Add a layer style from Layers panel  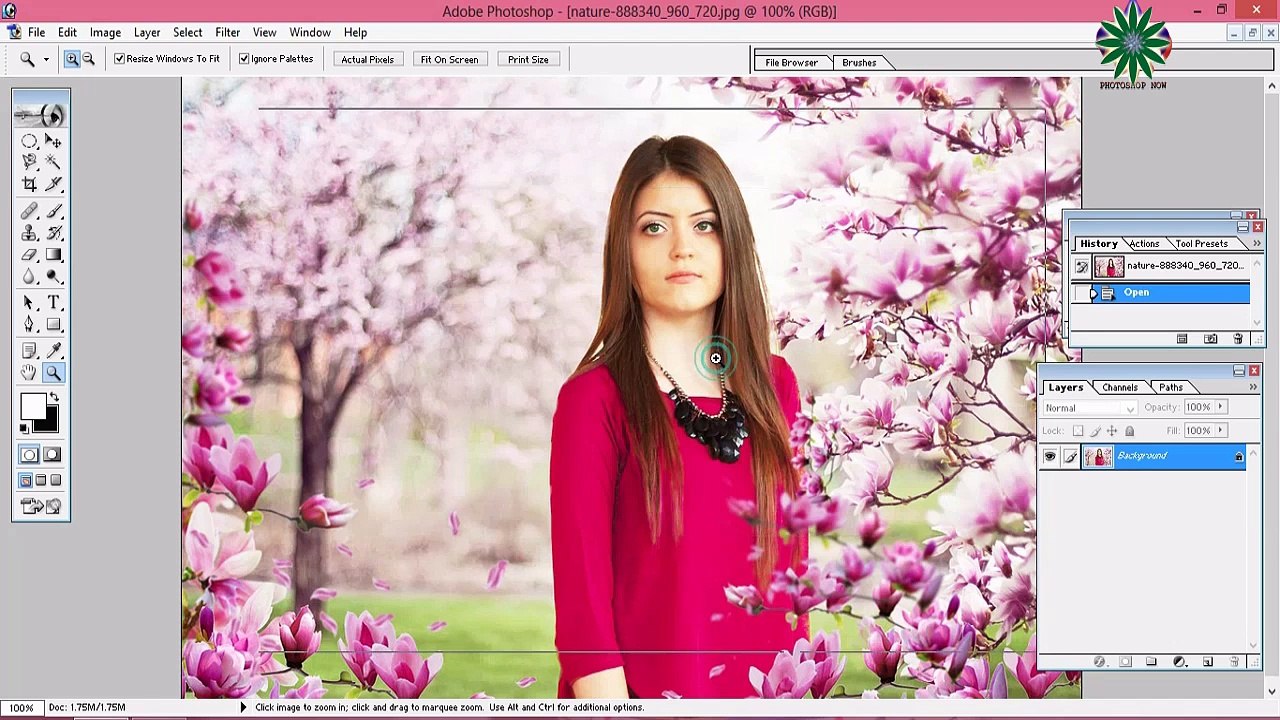point(1099,662)
